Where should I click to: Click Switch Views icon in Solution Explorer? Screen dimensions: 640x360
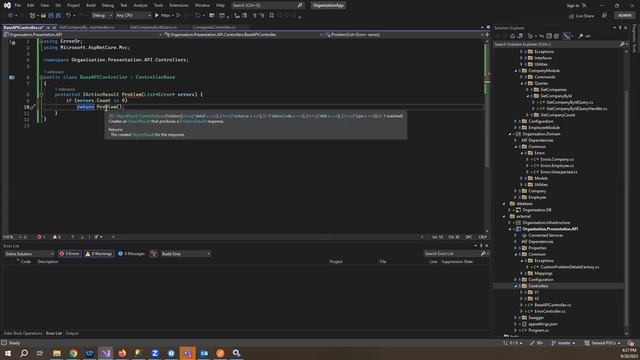coord(520,36)
